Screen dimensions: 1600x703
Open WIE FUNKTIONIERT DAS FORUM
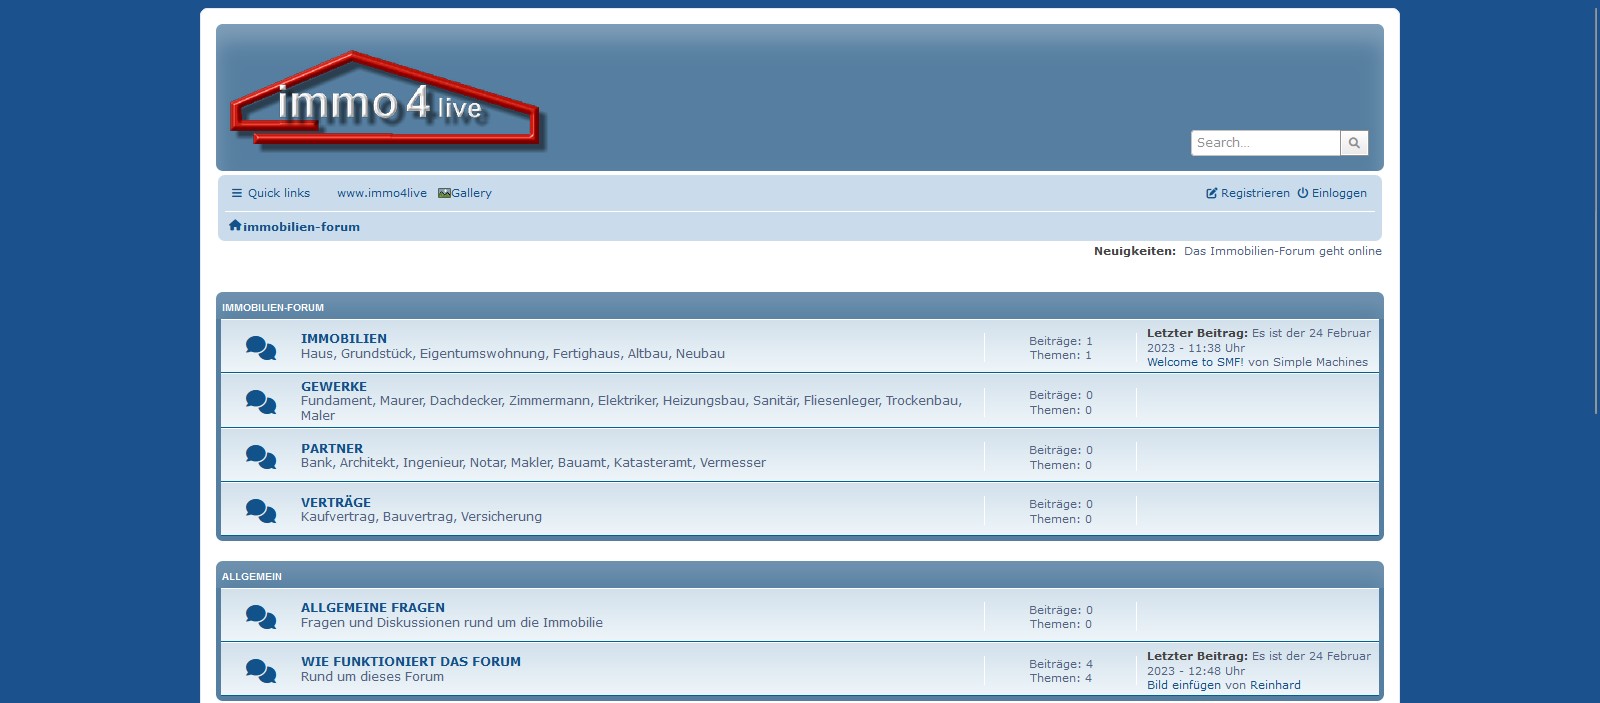click(411, 662)
